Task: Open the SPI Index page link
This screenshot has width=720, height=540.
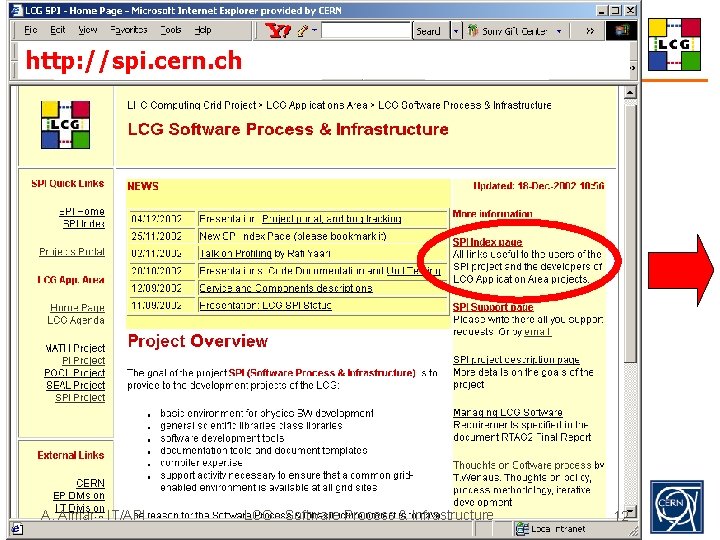Action: tap(487, 242)
